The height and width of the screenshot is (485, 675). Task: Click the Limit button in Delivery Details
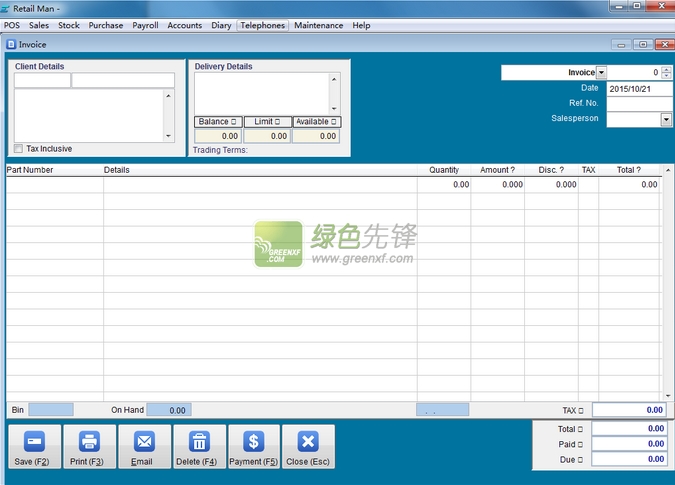coord(267,122)
